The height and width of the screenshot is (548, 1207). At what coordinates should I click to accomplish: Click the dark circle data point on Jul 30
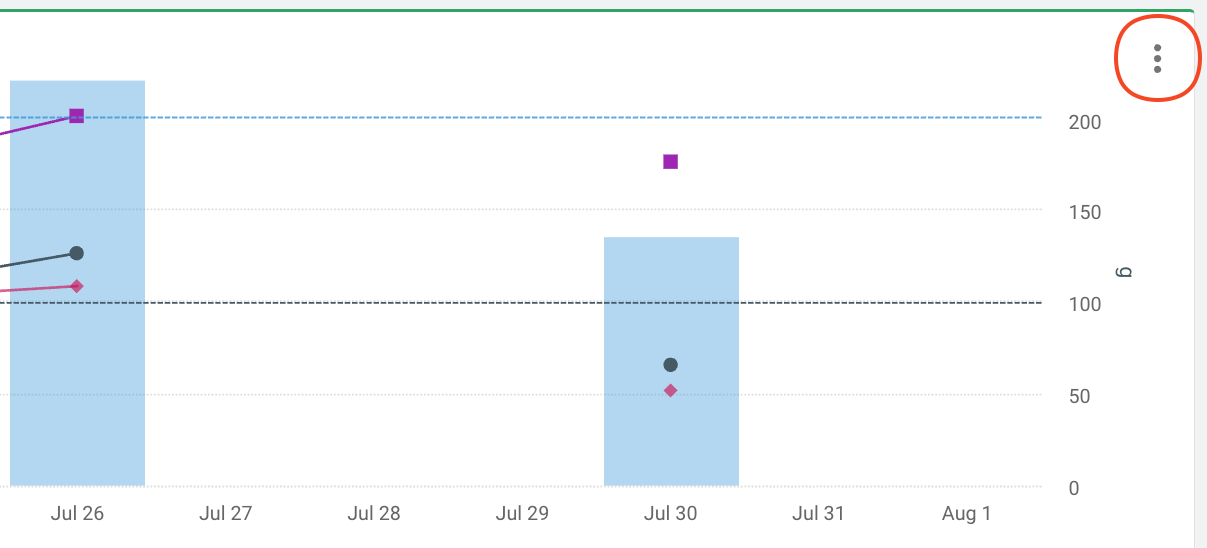(x=671, y=365)
